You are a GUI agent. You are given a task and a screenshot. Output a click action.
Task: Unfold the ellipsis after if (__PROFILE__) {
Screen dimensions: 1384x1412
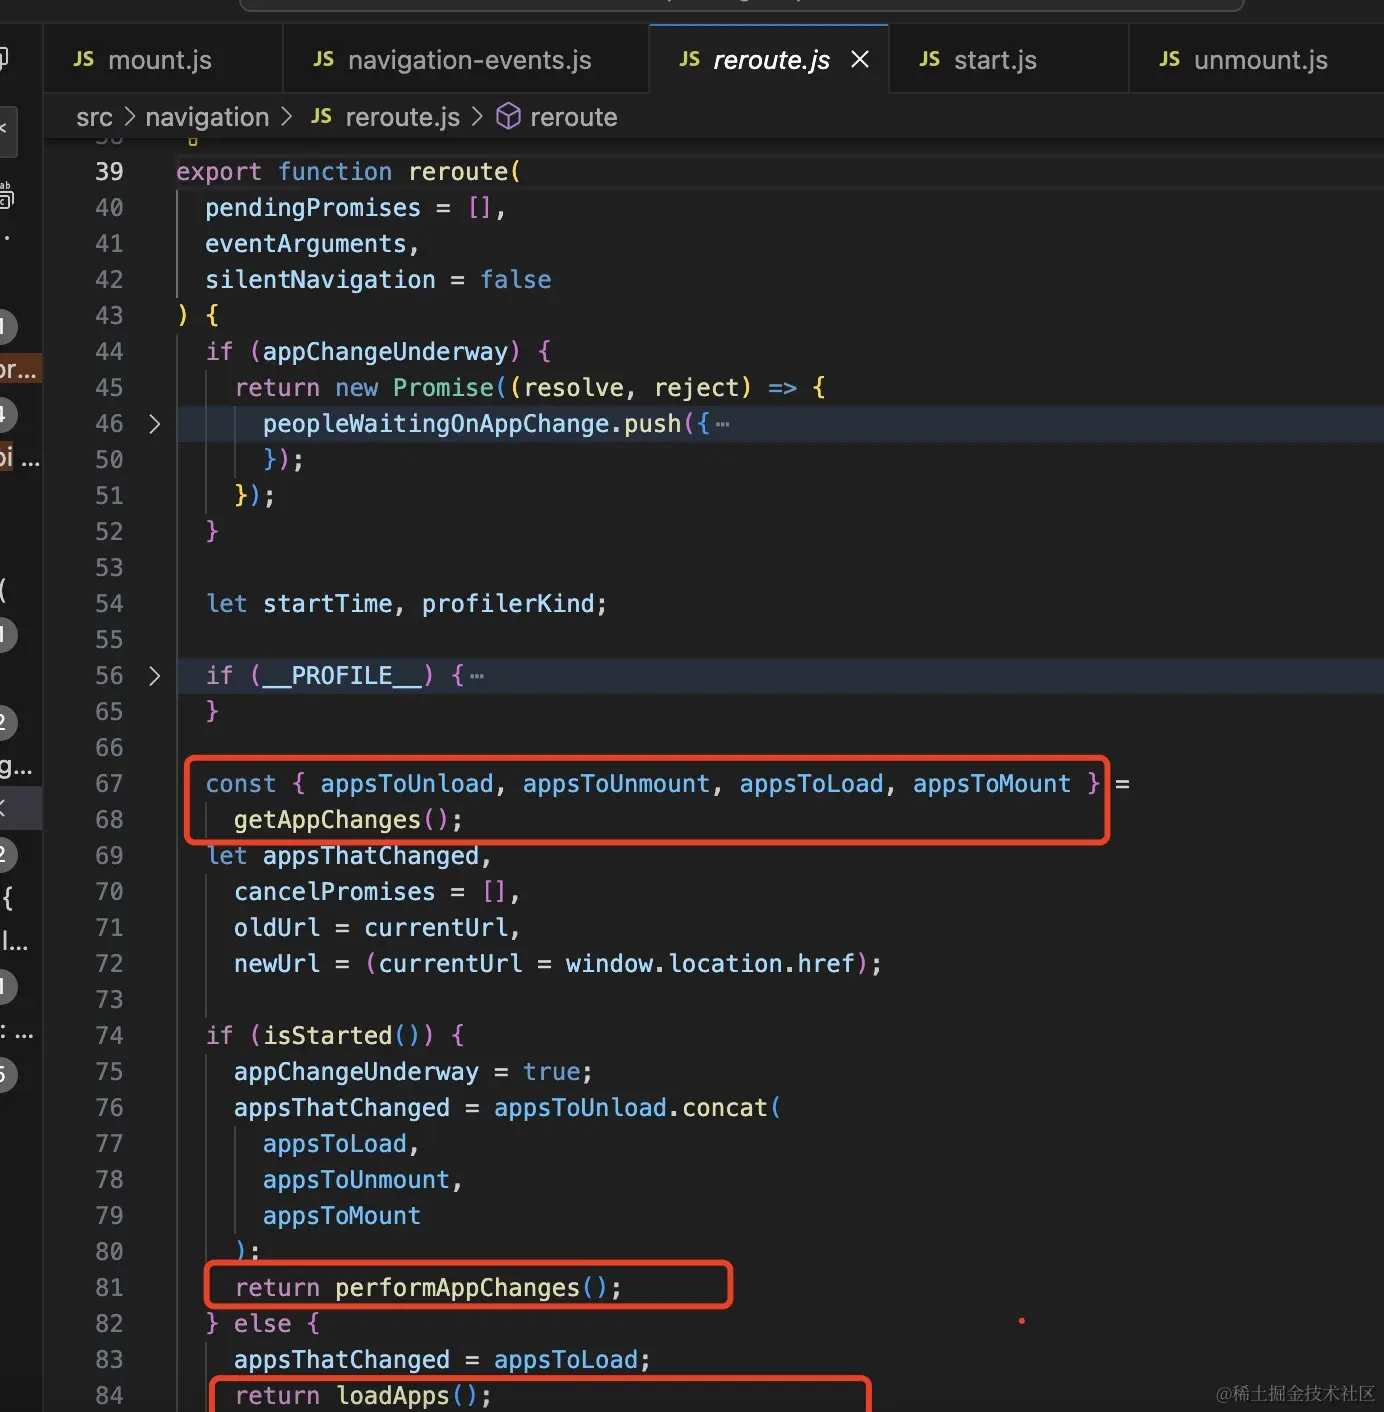pyautogui.click(x=477, y=676)
